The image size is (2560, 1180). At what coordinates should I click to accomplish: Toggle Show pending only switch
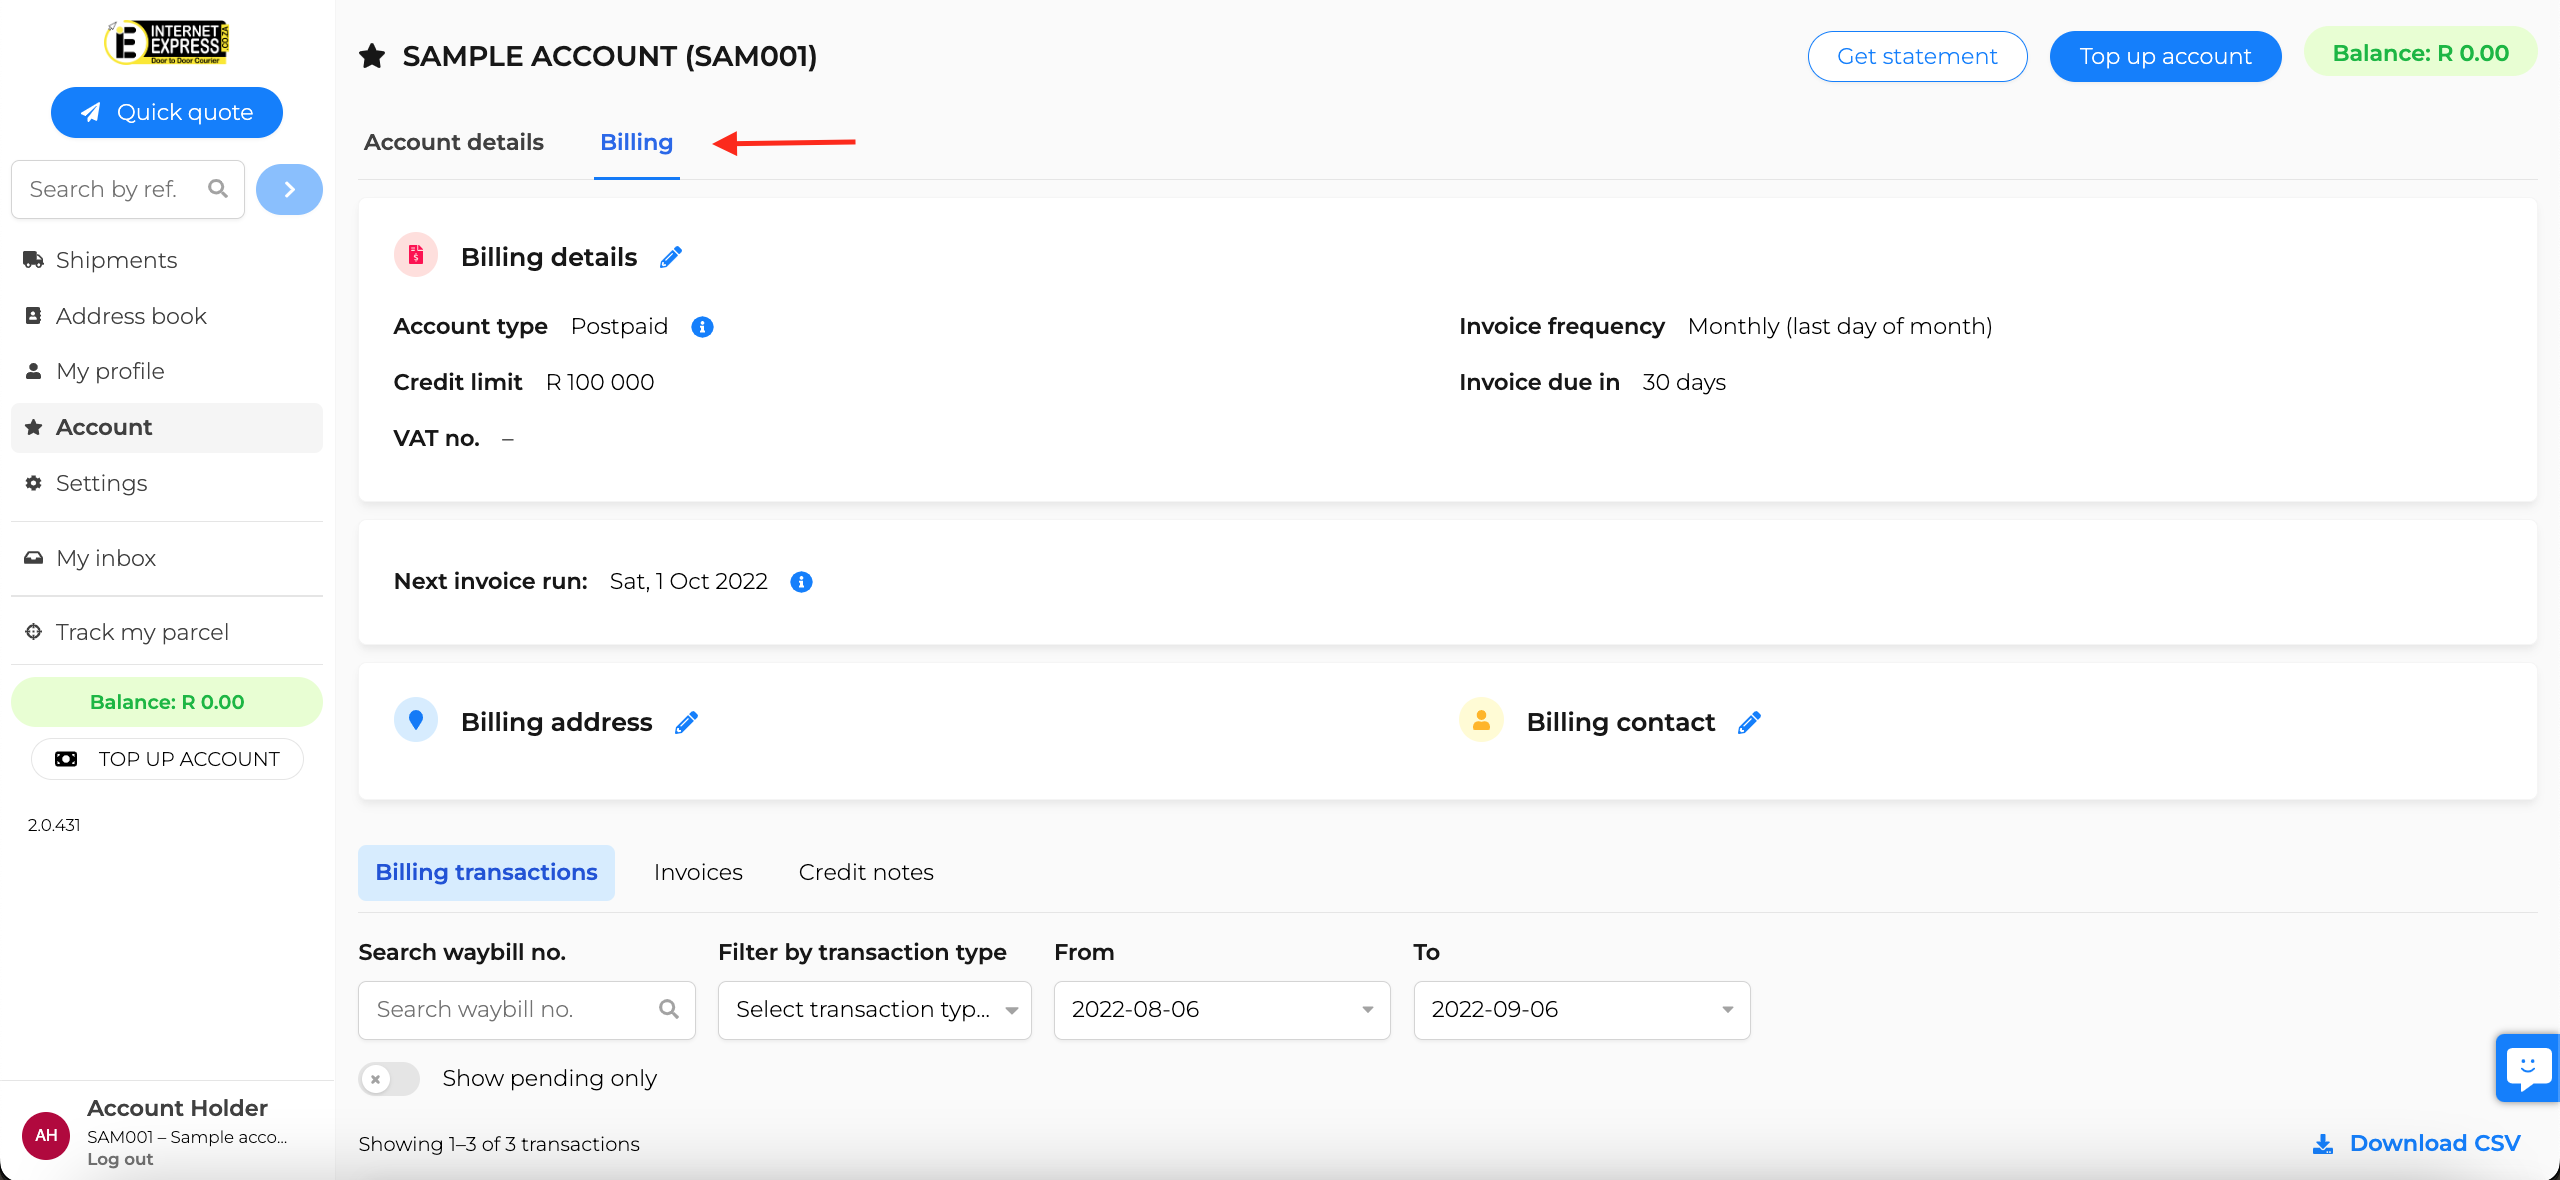[x=389, y=1079]
